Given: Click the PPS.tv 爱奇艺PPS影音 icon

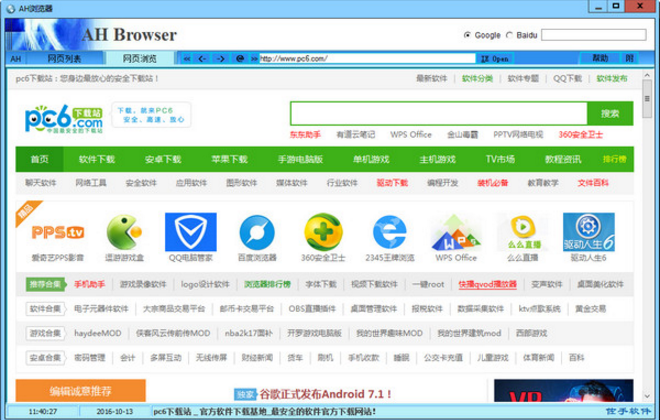Looking at the screenshot, I should (58, 232).
